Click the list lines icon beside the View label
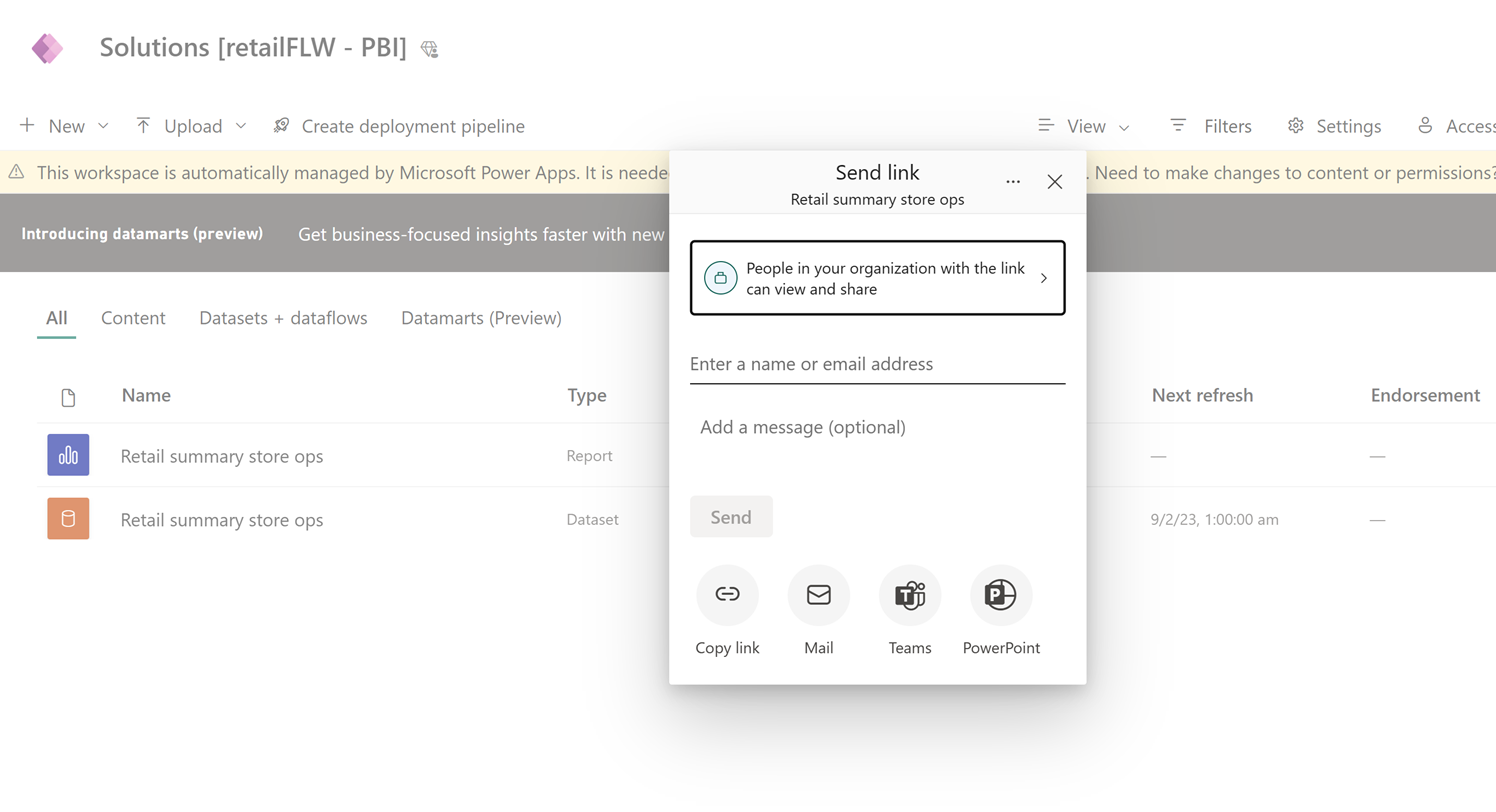 click(x=1046, y=125)
